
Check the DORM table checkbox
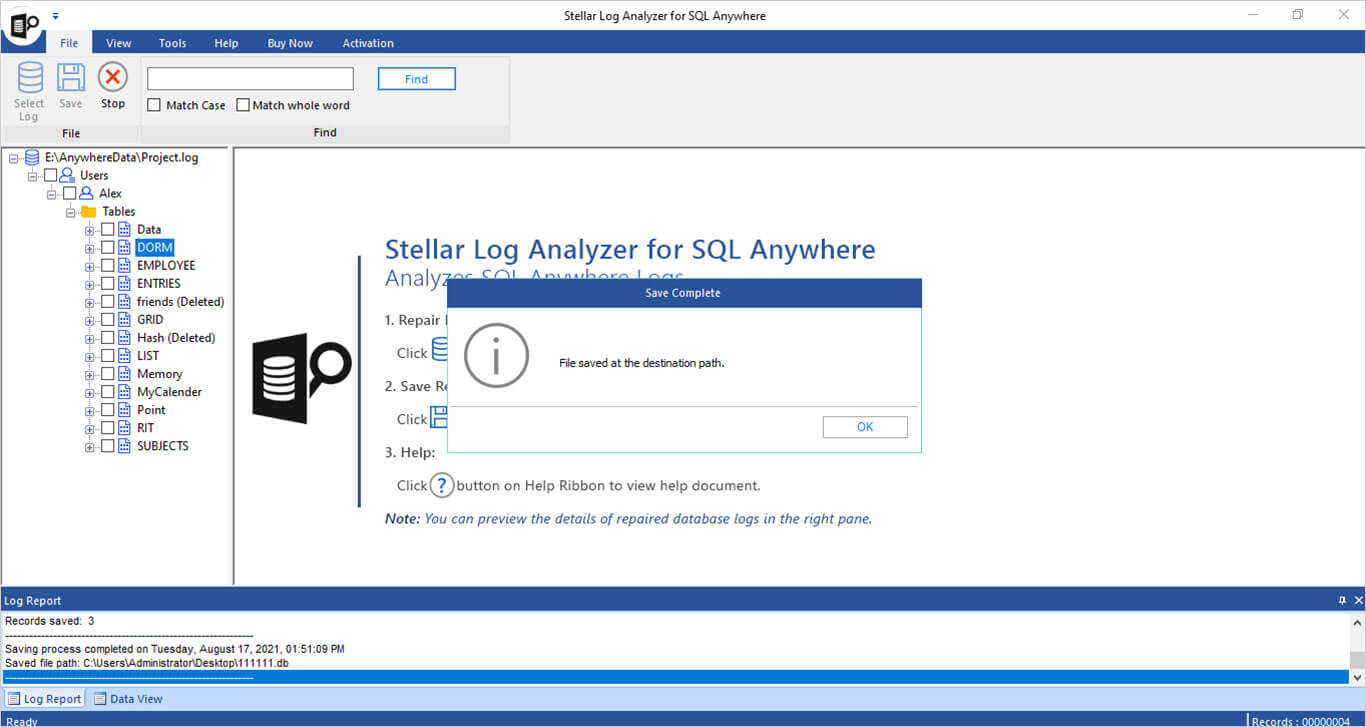coord(107,247)
